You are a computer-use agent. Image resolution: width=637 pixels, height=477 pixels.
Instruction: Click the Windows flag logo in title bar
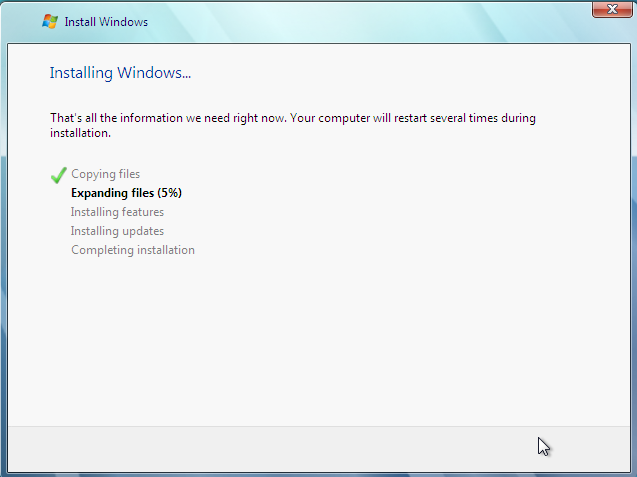tap(50, 22)
